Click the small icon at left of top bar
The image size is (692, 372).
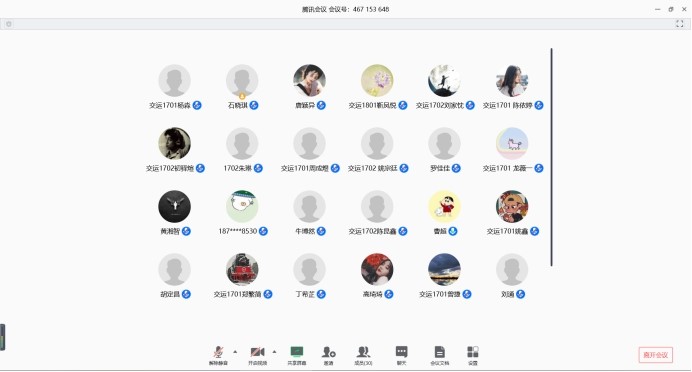point(9,24)
